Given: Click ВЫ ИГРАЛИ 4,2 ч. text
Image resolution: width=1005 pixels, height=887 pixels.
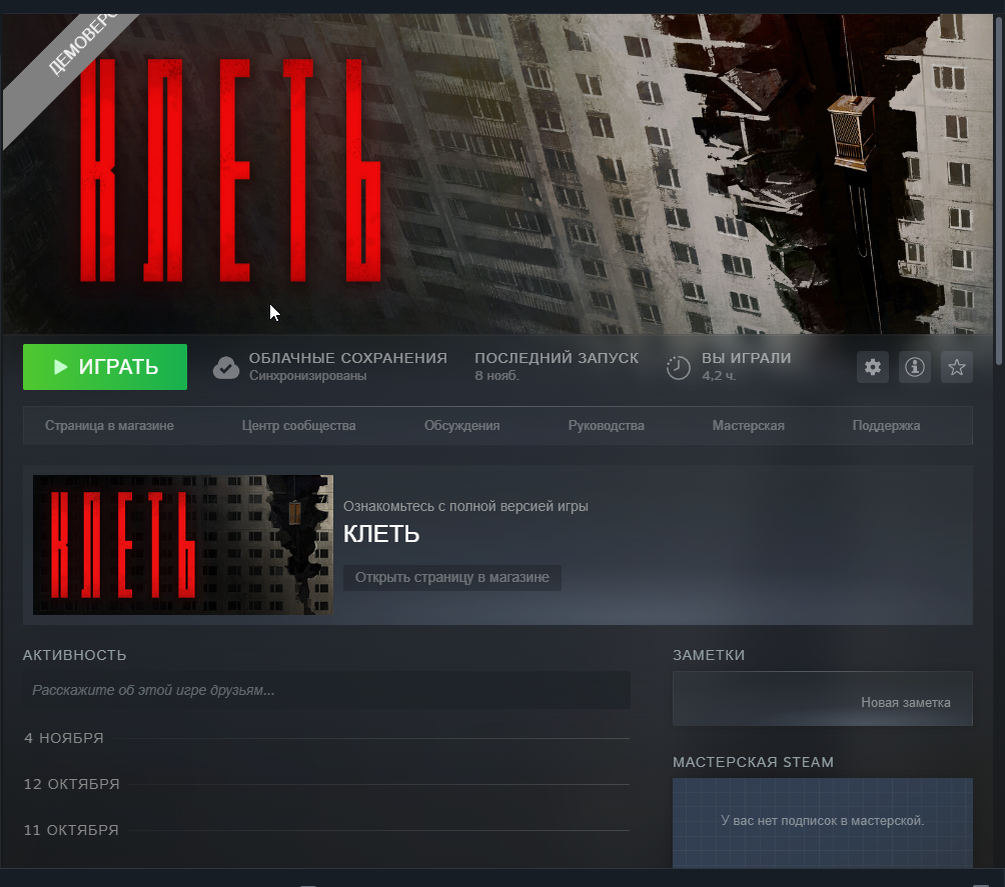Looking at the screenshot, I should click(x=746, y=367).
